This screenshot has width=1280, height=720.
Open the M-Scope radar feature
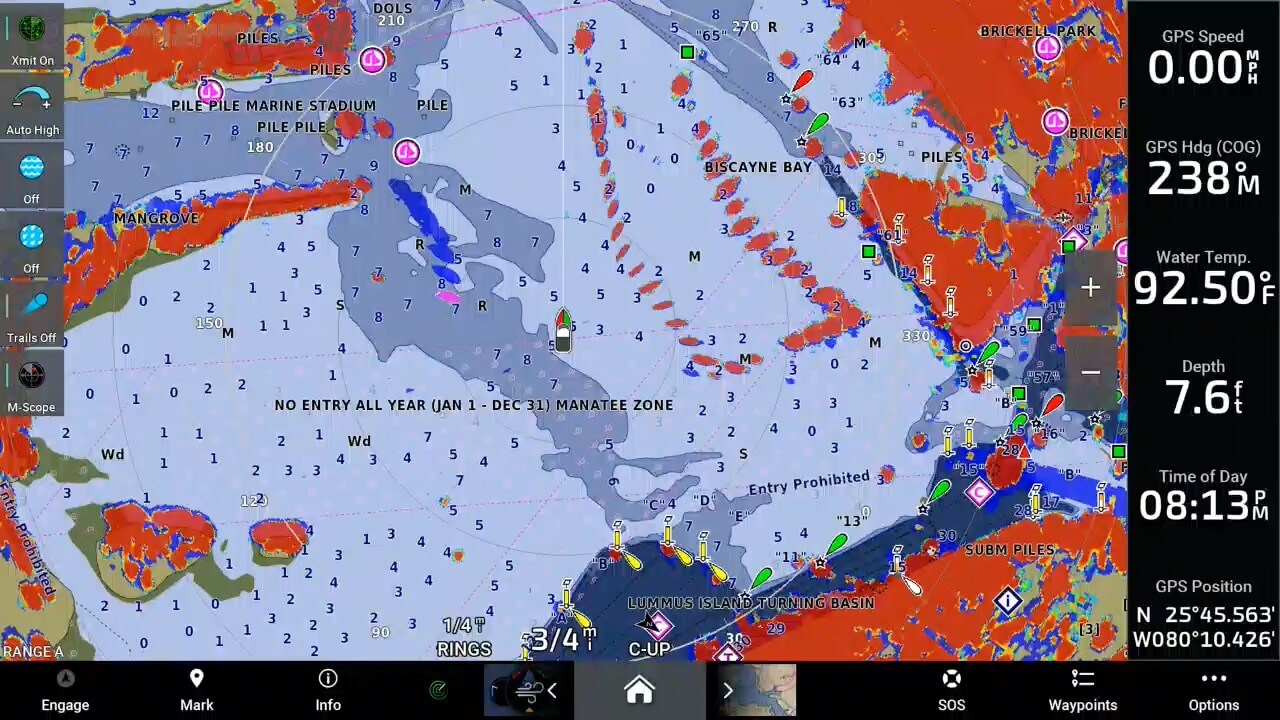tap(32, 385)
